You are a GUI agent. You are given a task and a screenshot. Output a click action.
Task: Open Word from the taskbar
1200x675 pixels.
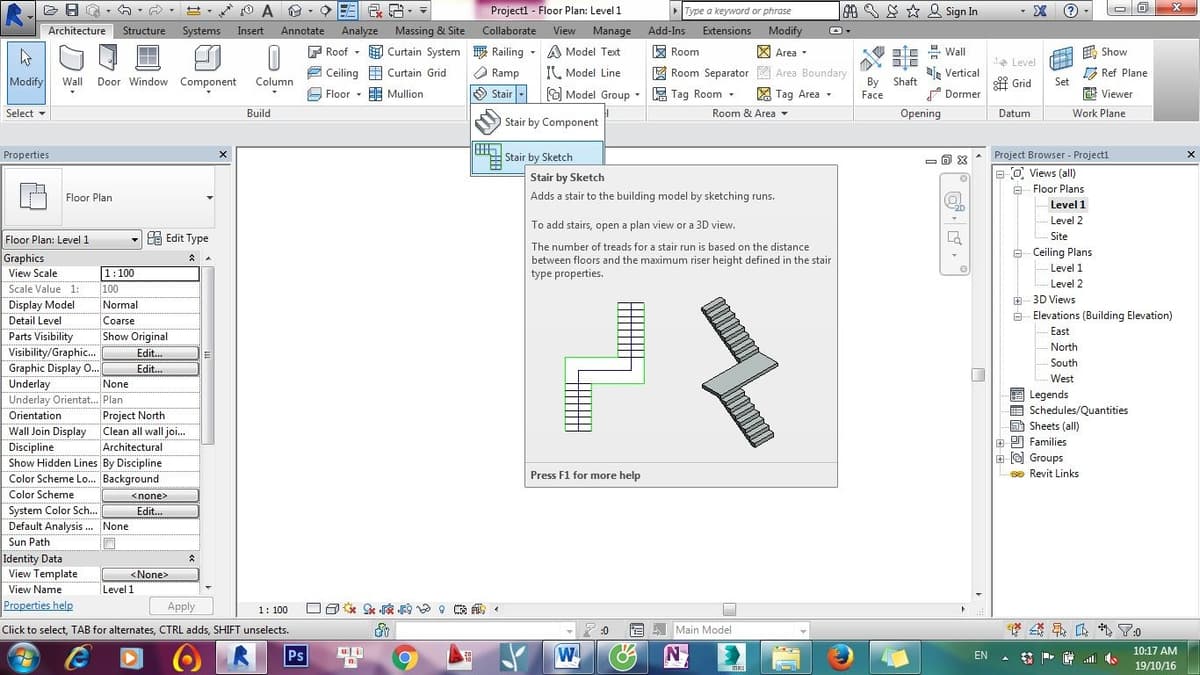(x=567, y=656)
